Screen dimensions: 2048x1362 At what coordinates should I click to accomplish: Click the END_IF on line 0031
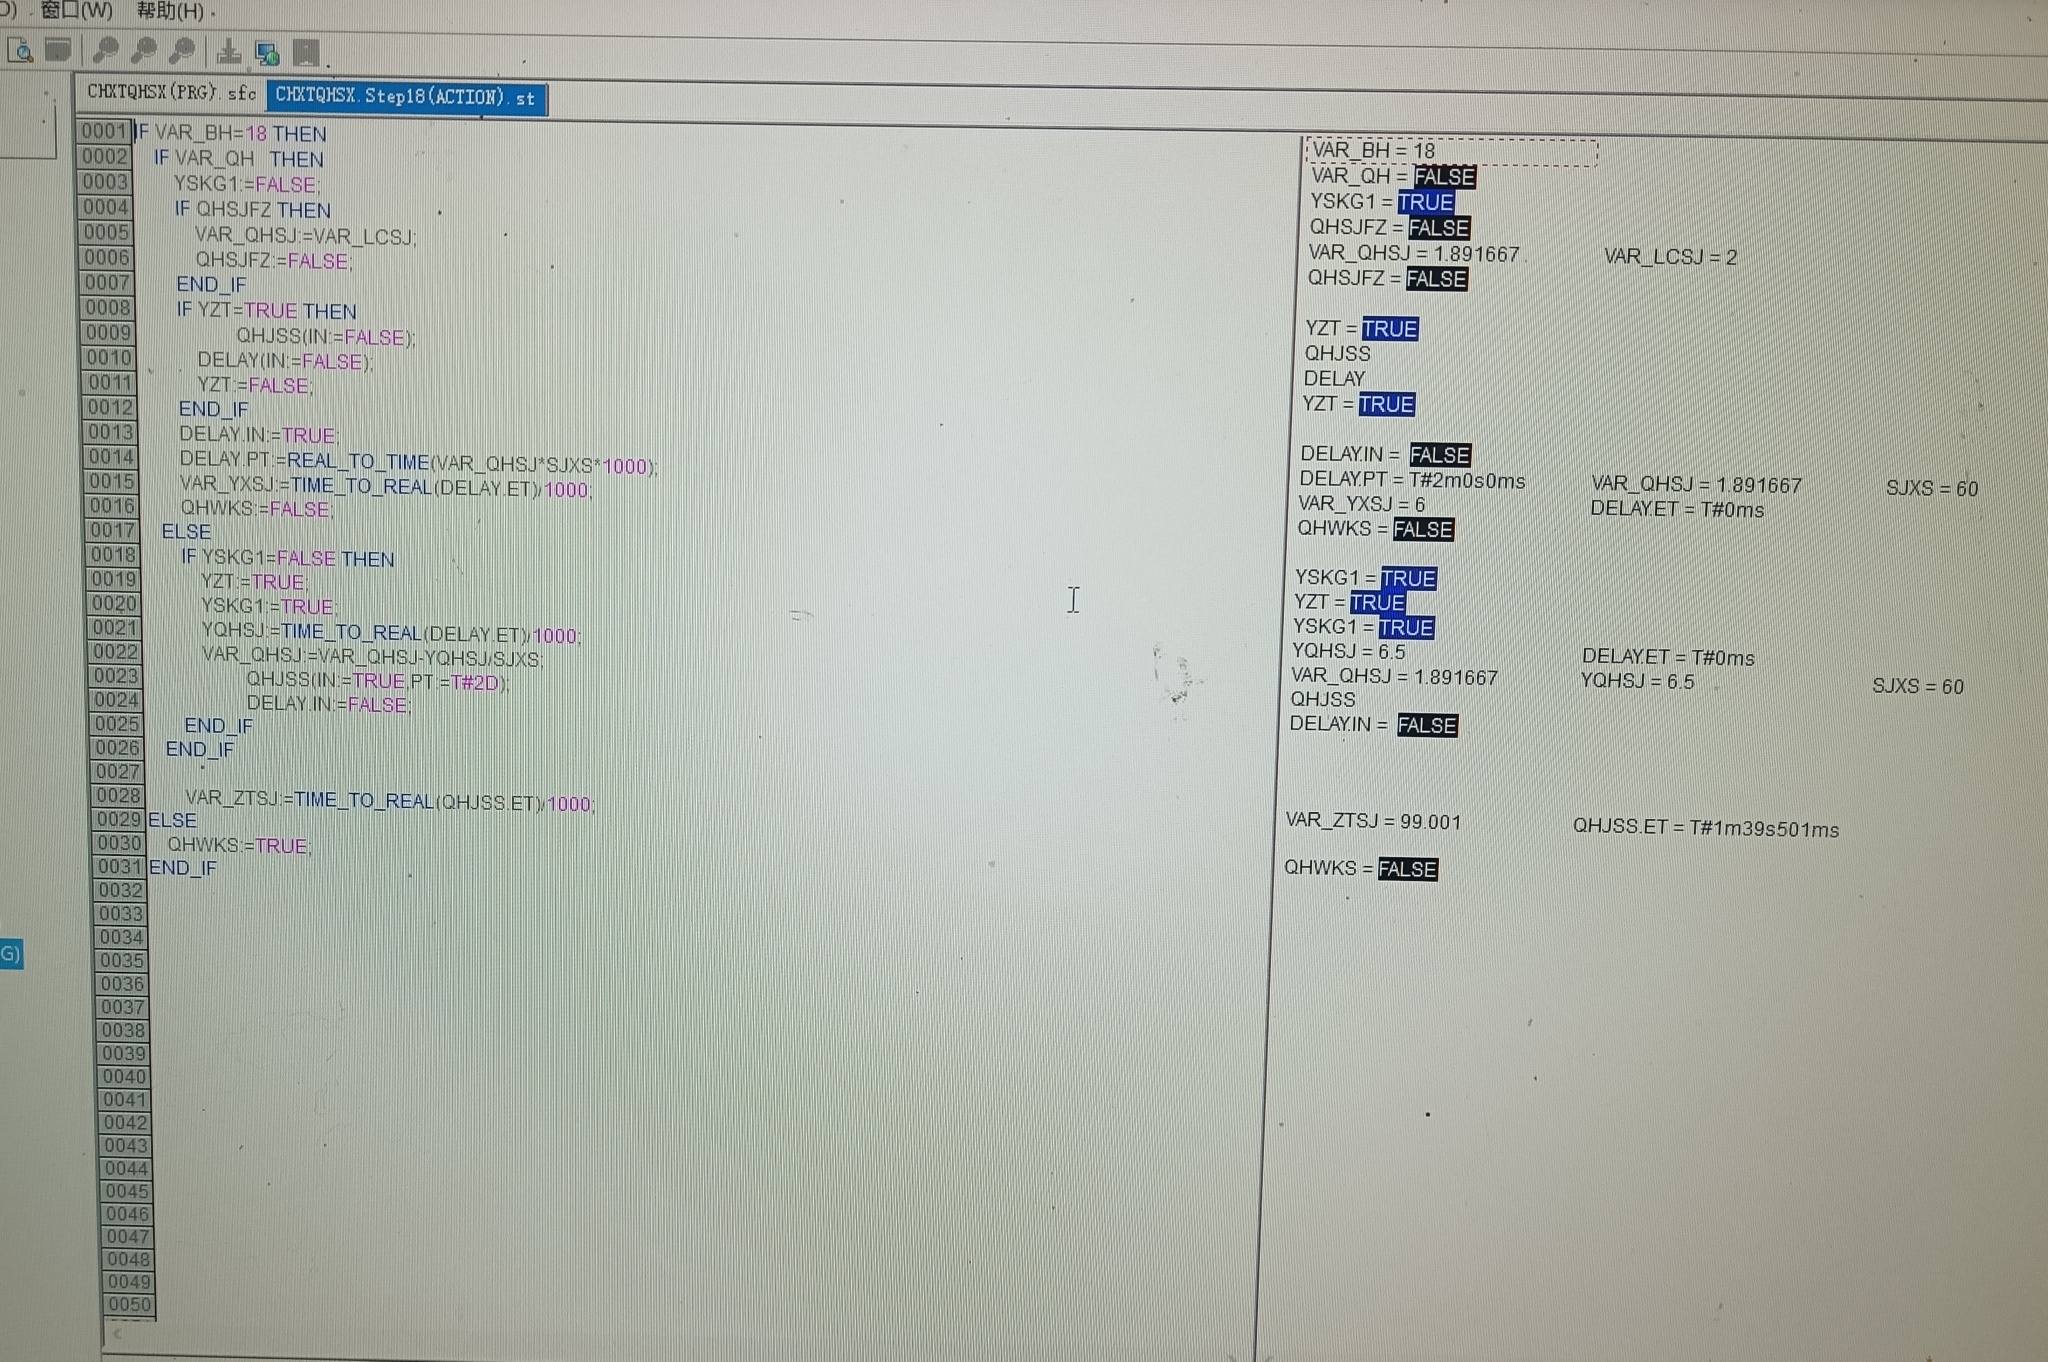coord(183,867)
